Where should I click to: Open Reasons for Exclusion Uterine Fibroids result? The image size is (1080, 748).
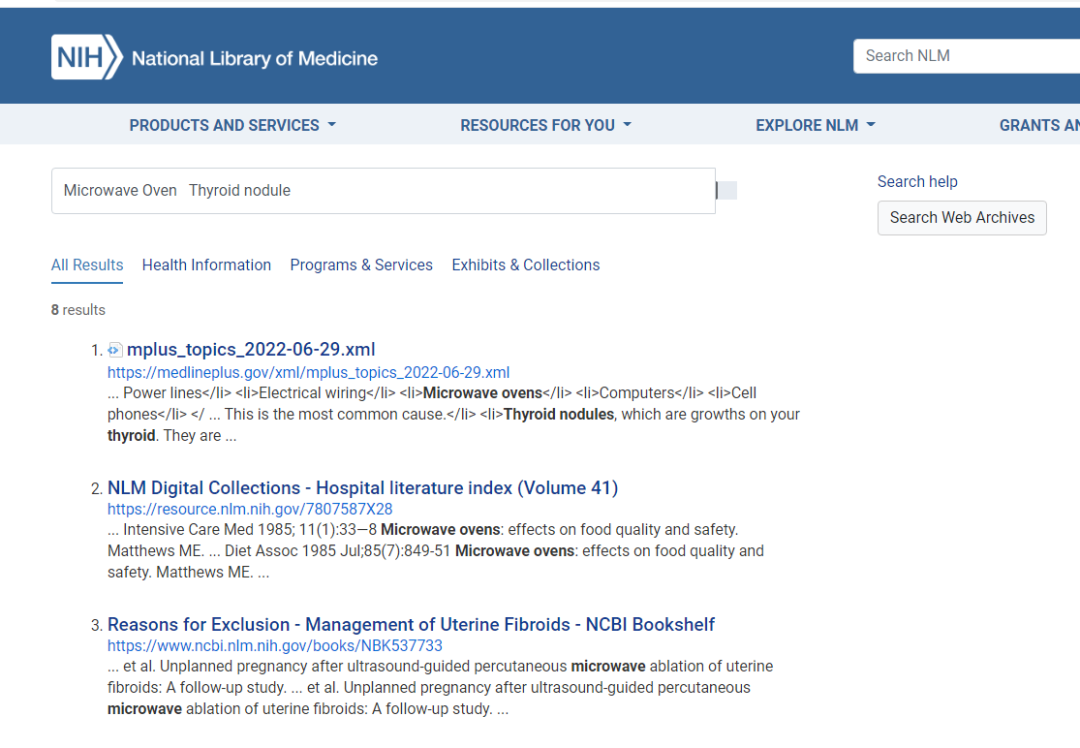(x=411, y=625)
